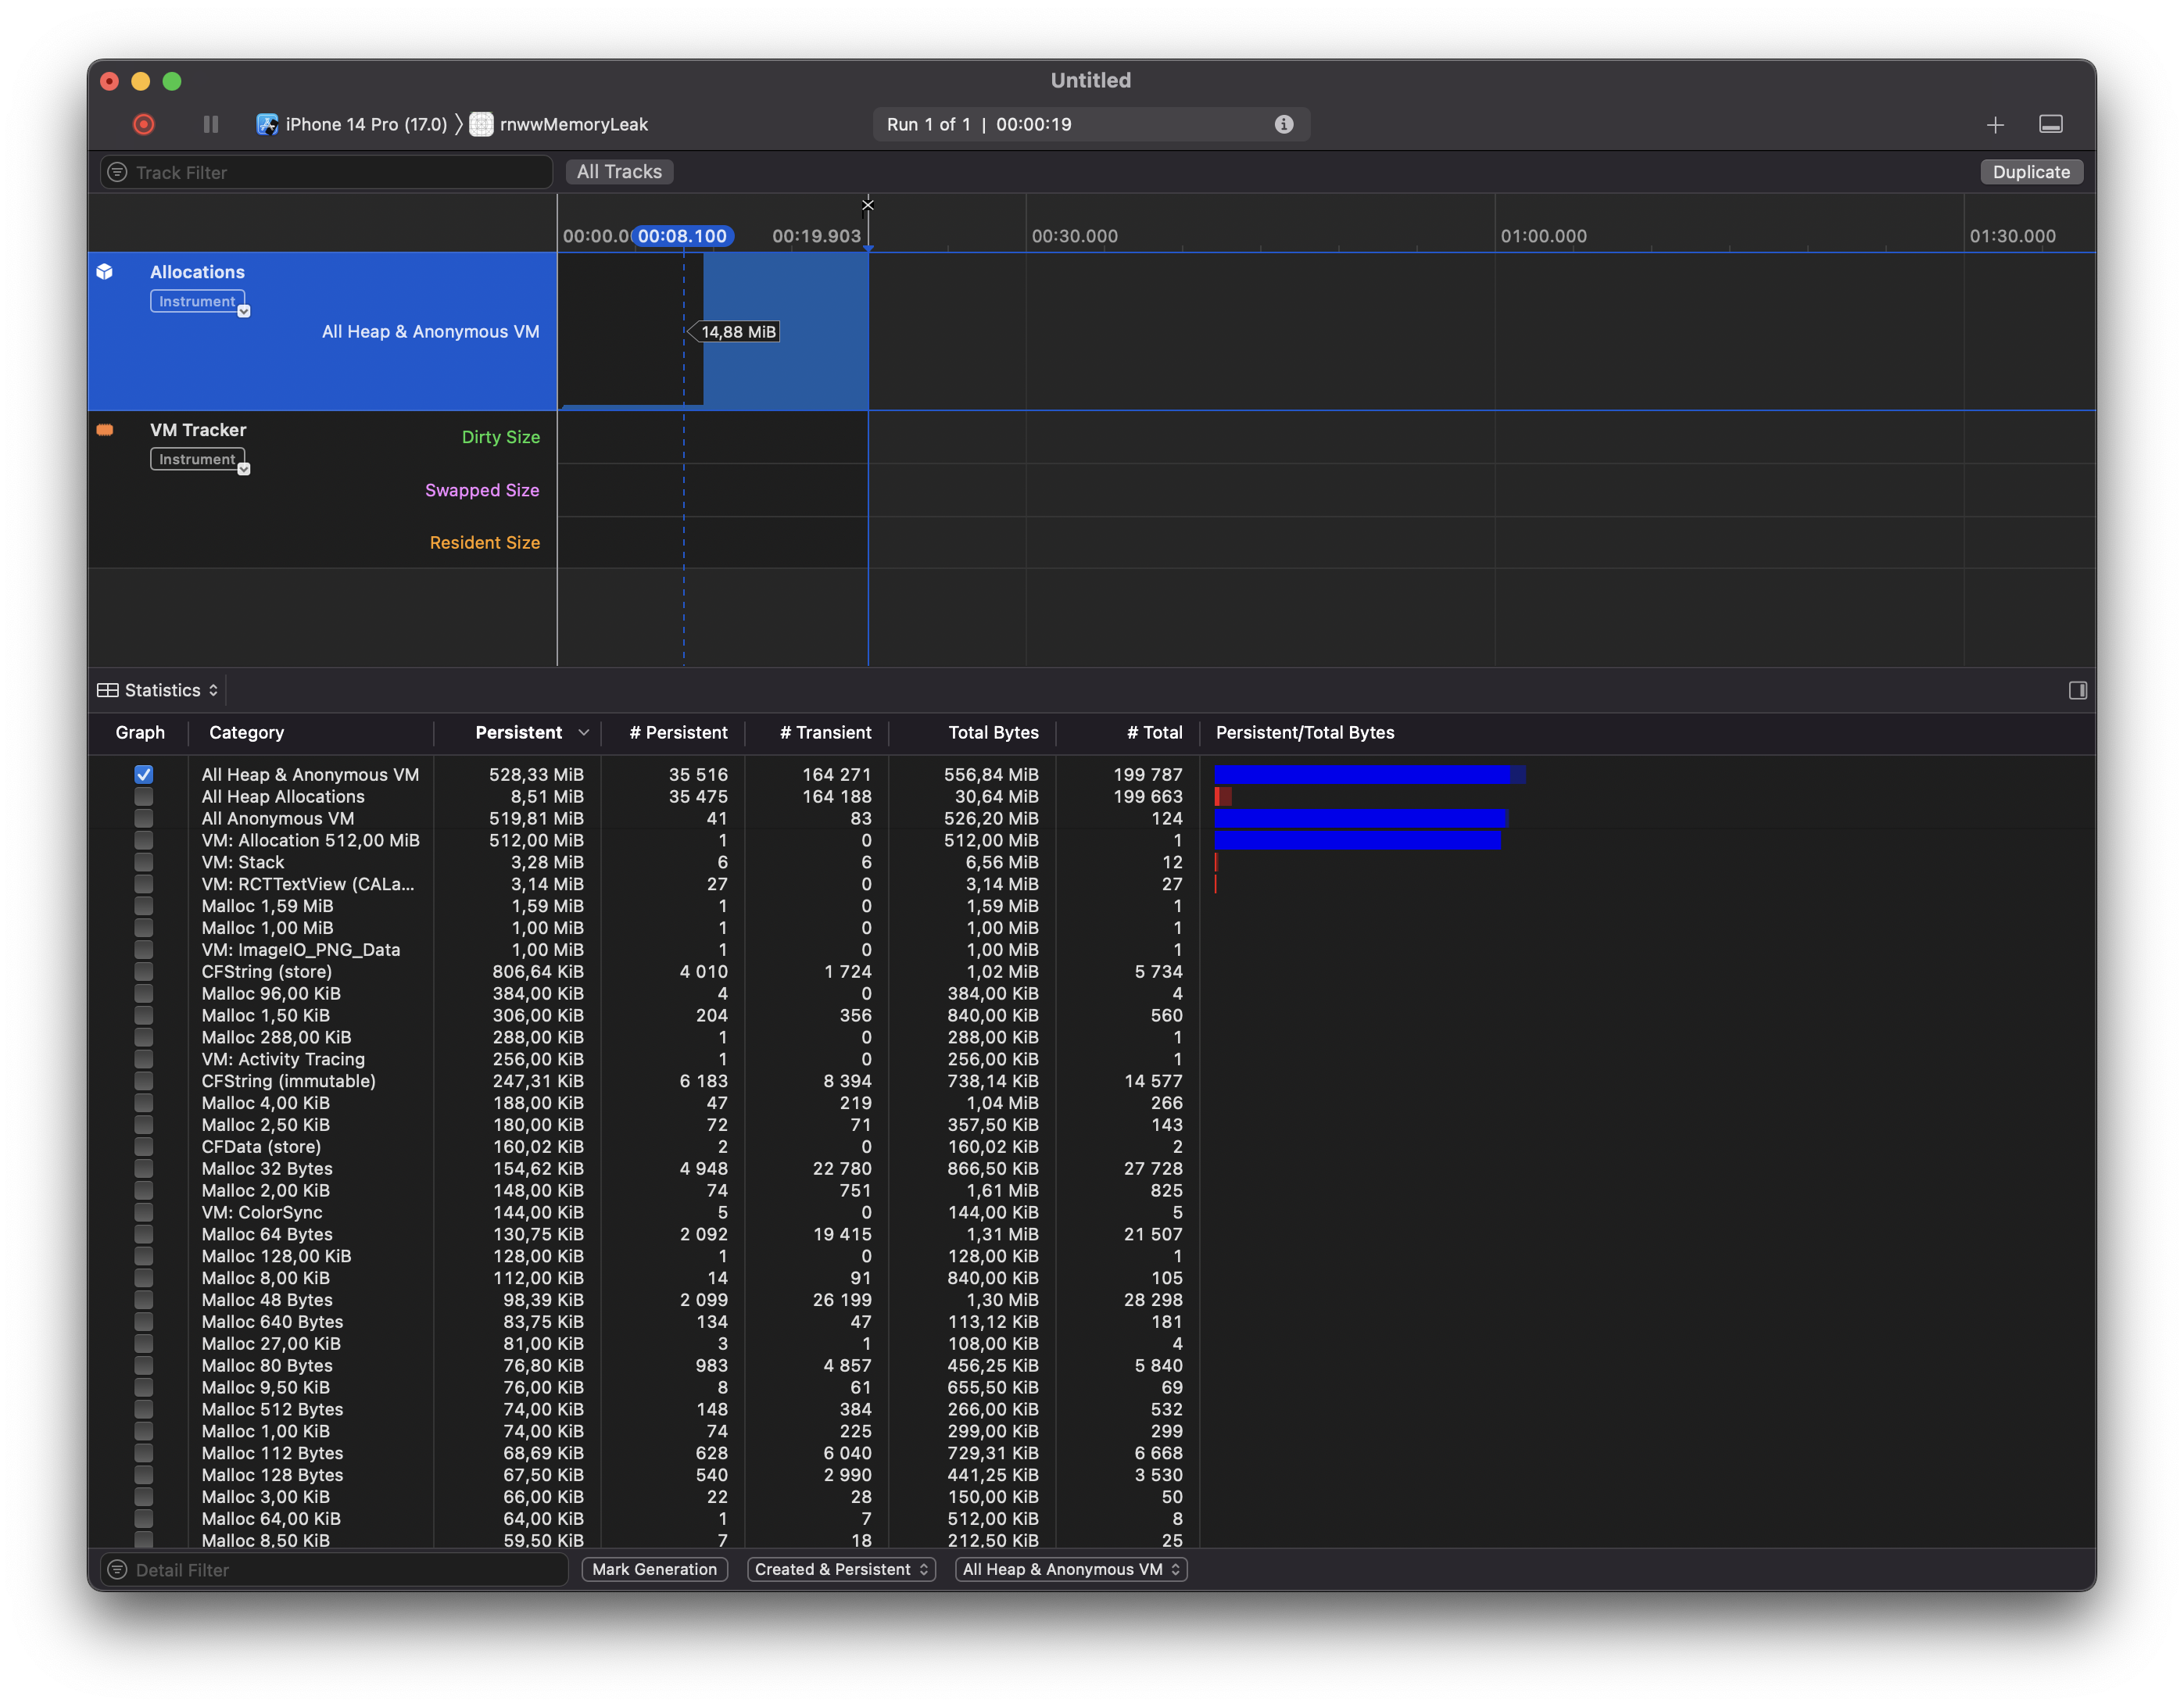Screen dimensions: 2184x1707
Task: Click the VM Tracker orange icon
Action: [x=105, y=430]
